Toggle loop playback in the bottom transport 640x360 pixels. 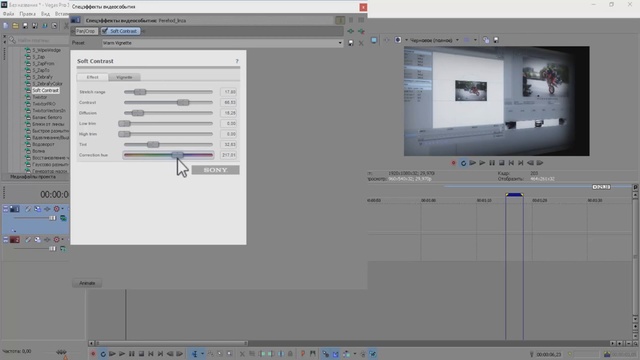[103, 354]
